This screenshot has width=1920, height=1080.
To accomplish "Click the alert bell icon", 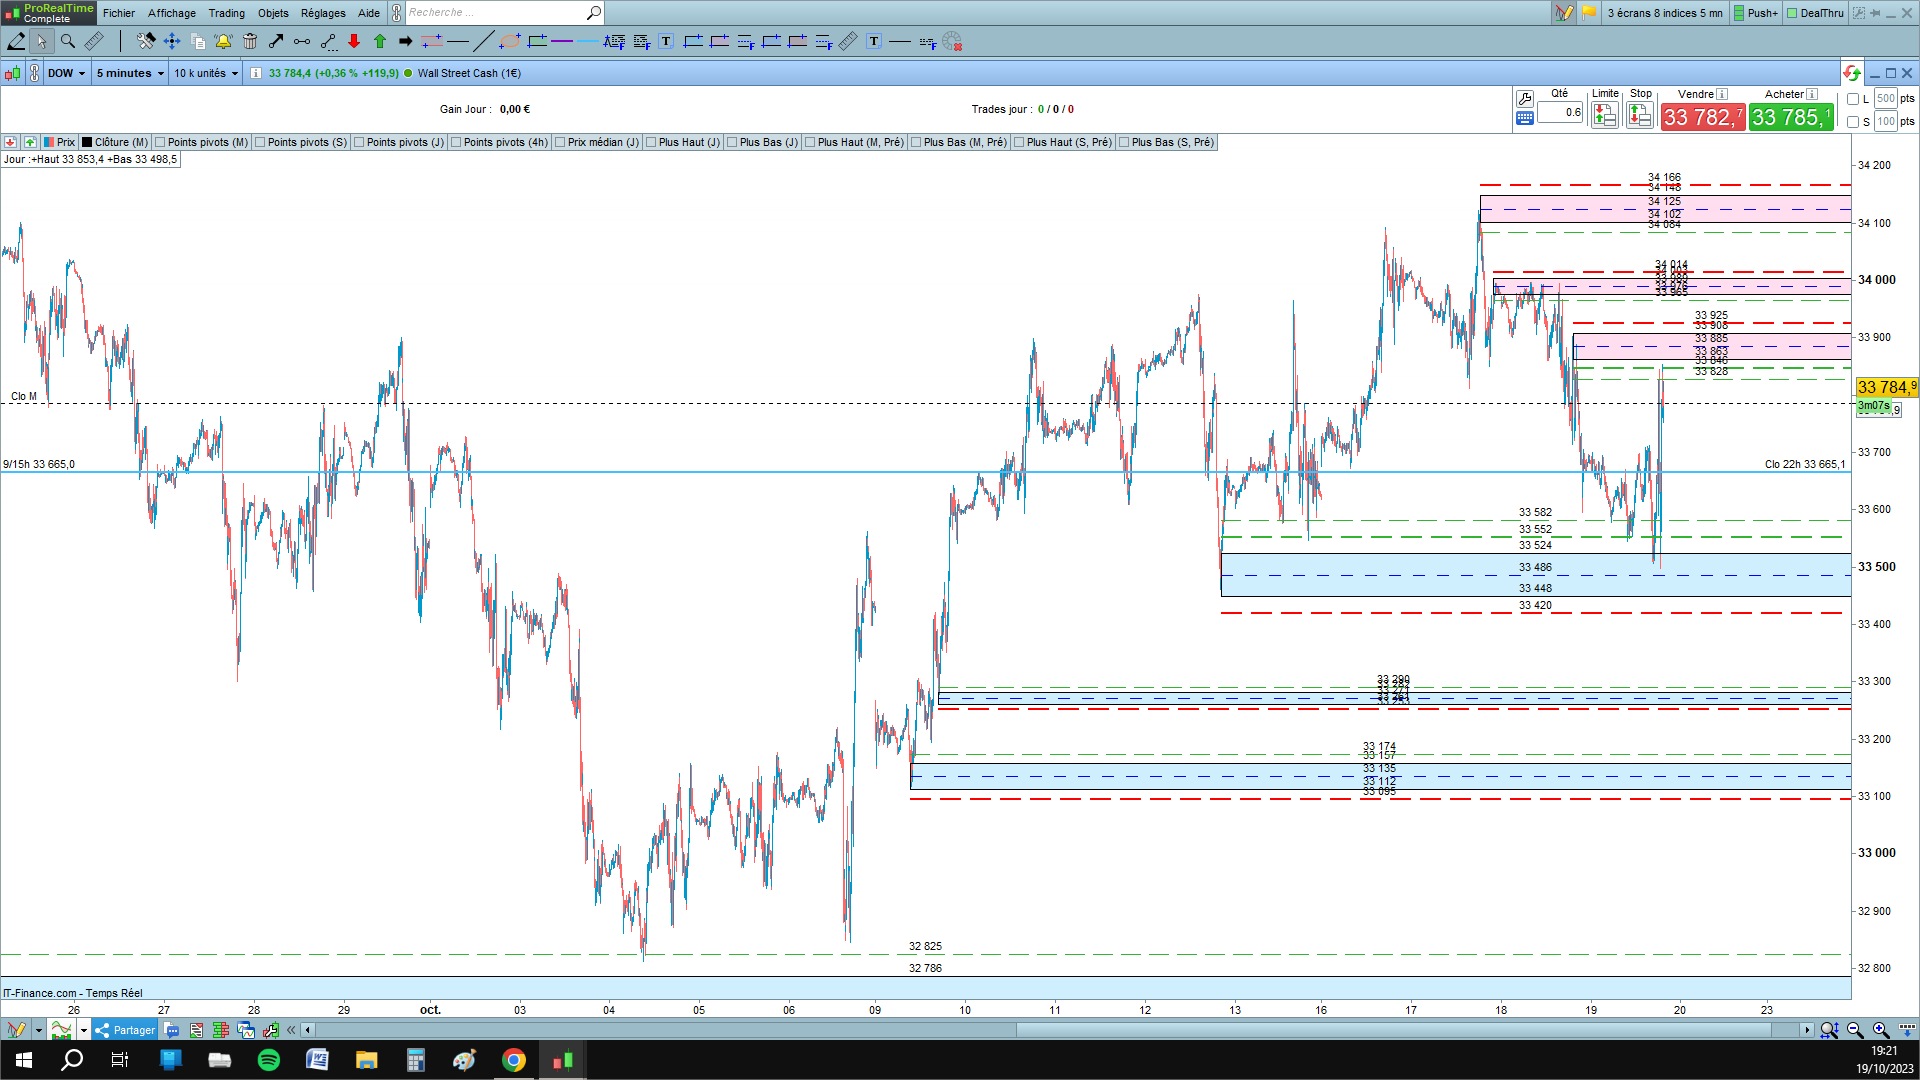I will tap(223, 41).
